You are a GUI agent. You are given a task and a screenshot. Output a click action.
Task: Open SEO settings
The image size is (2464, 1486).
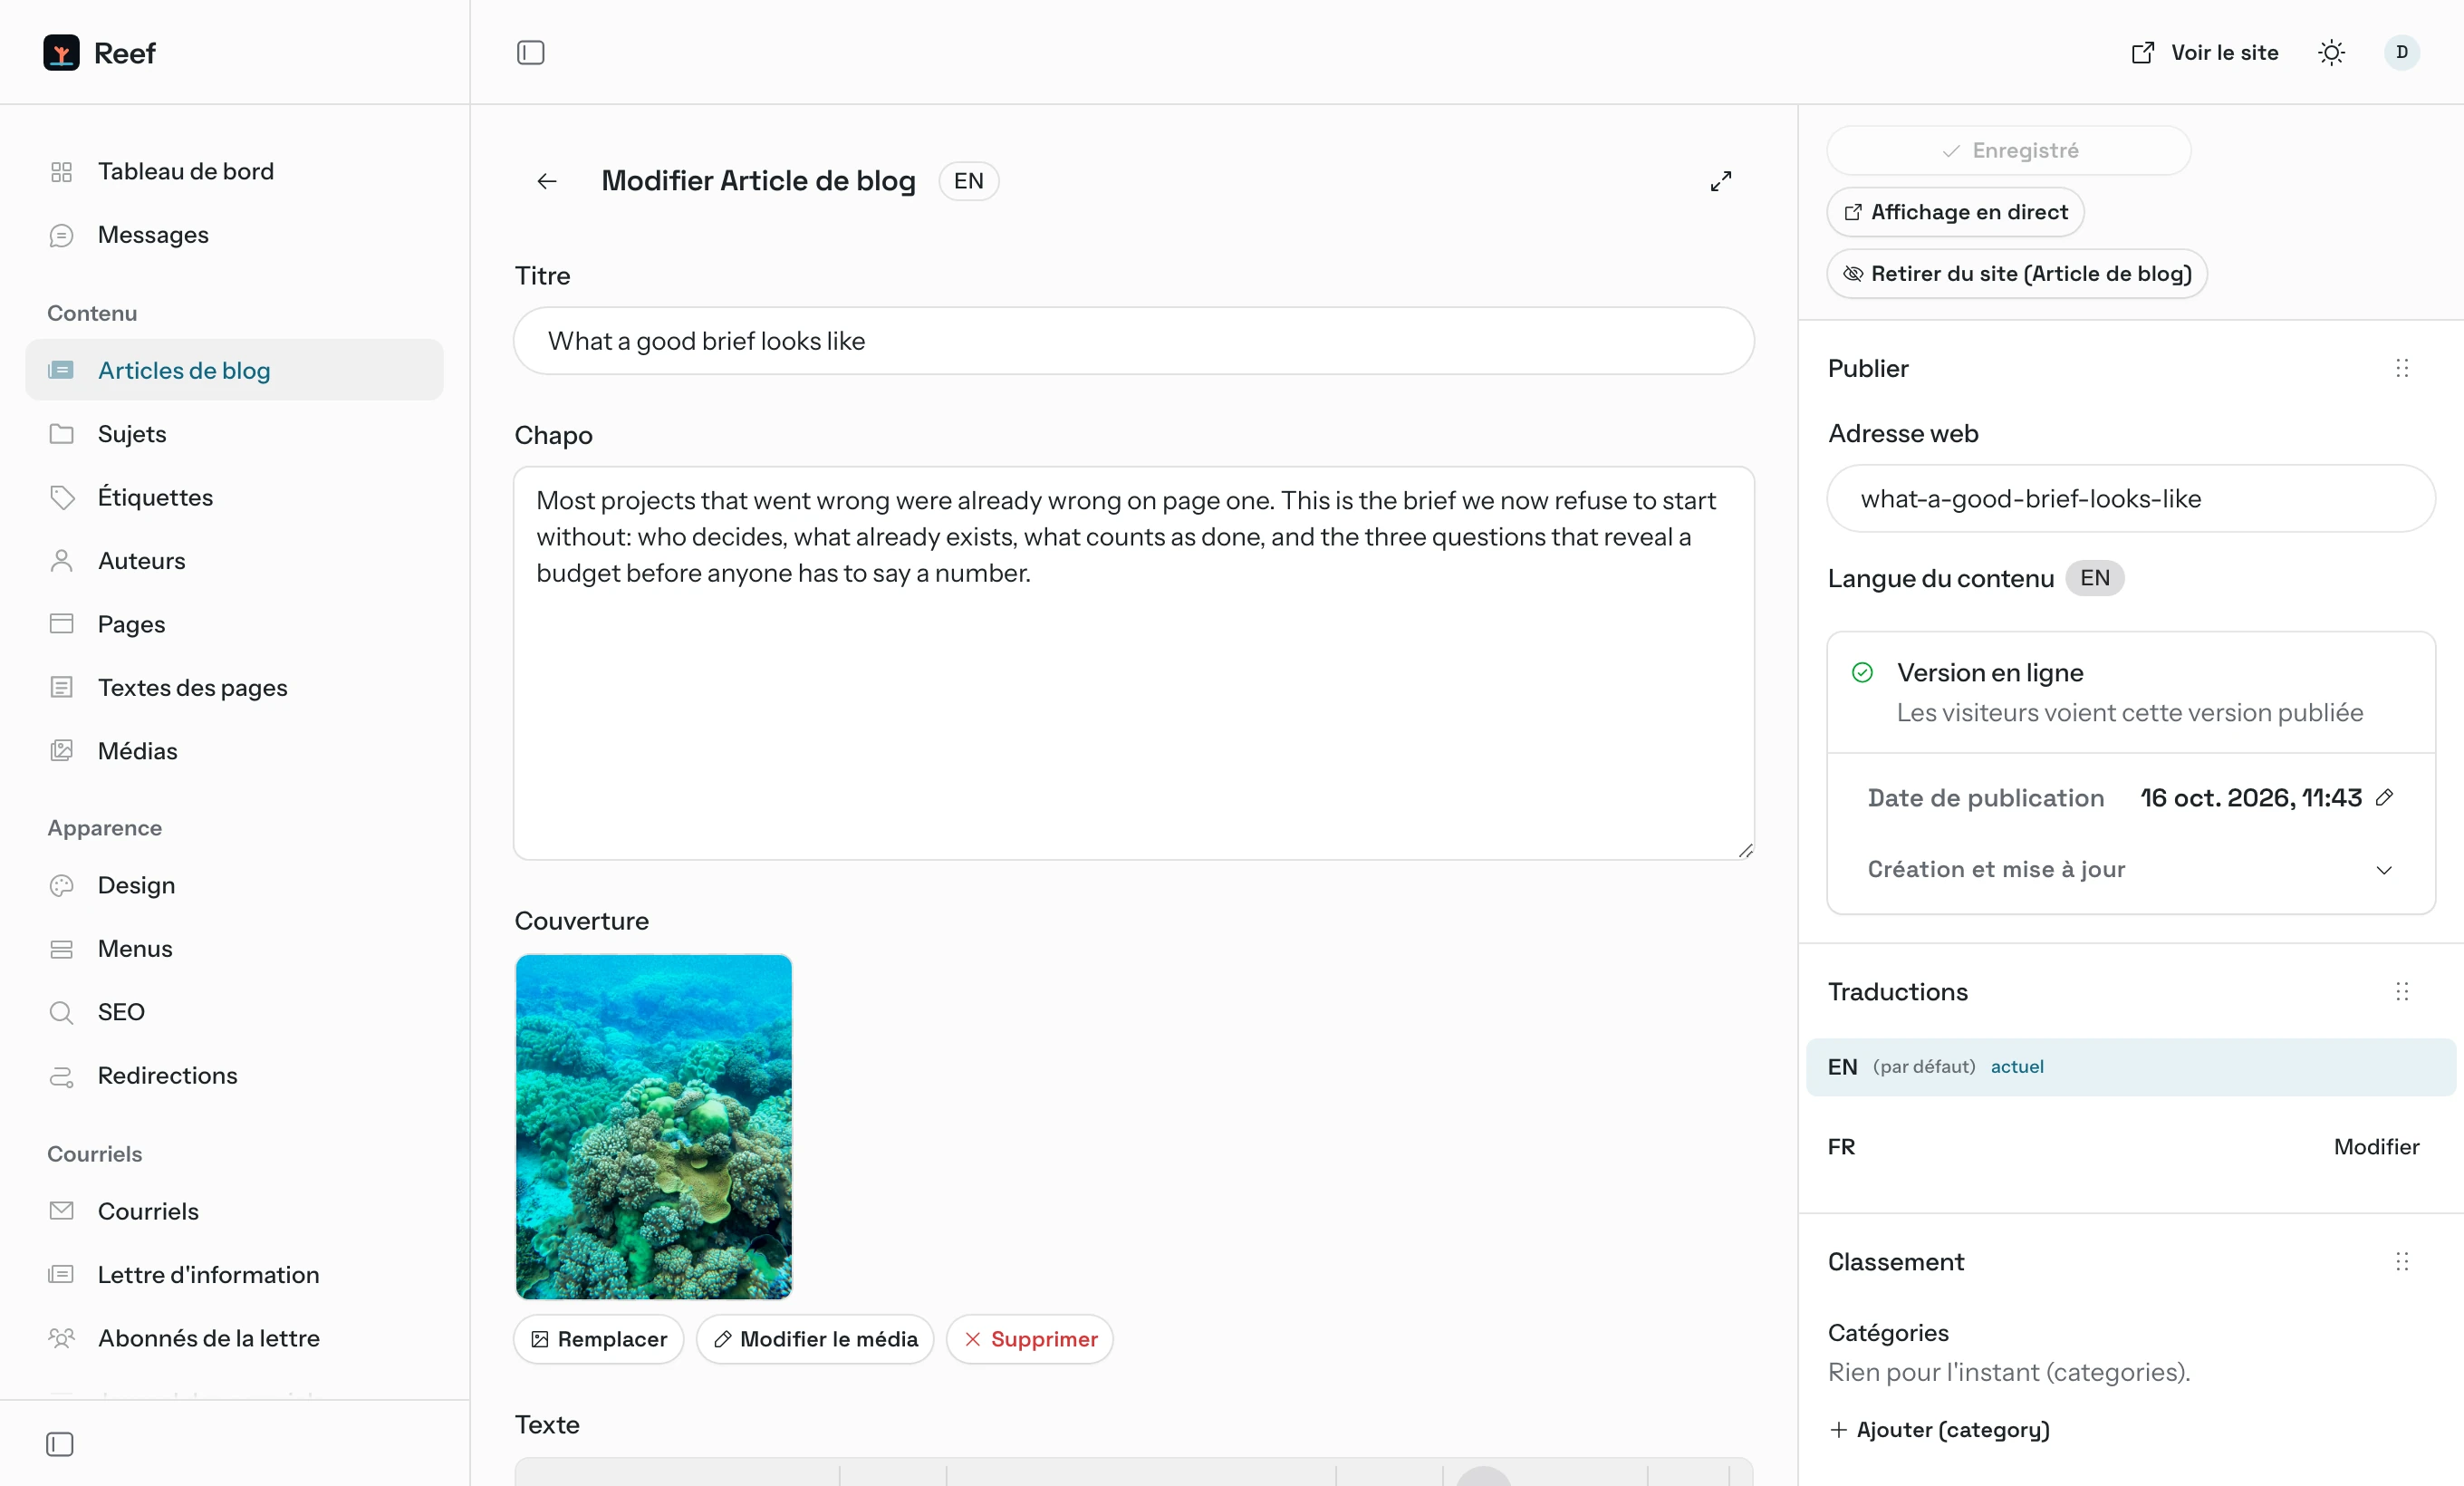pyautogui.click(x=234, y=1012)
